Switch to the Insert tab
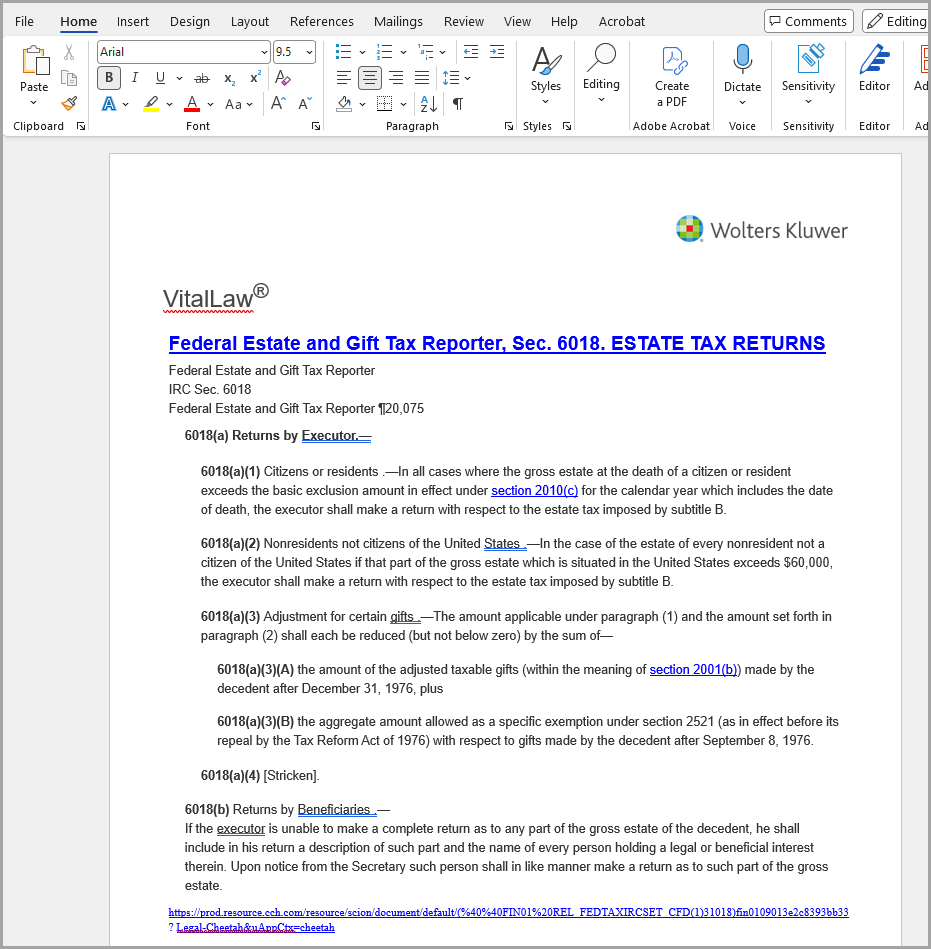This screenshot has height=949, width=931. (133, 21)
